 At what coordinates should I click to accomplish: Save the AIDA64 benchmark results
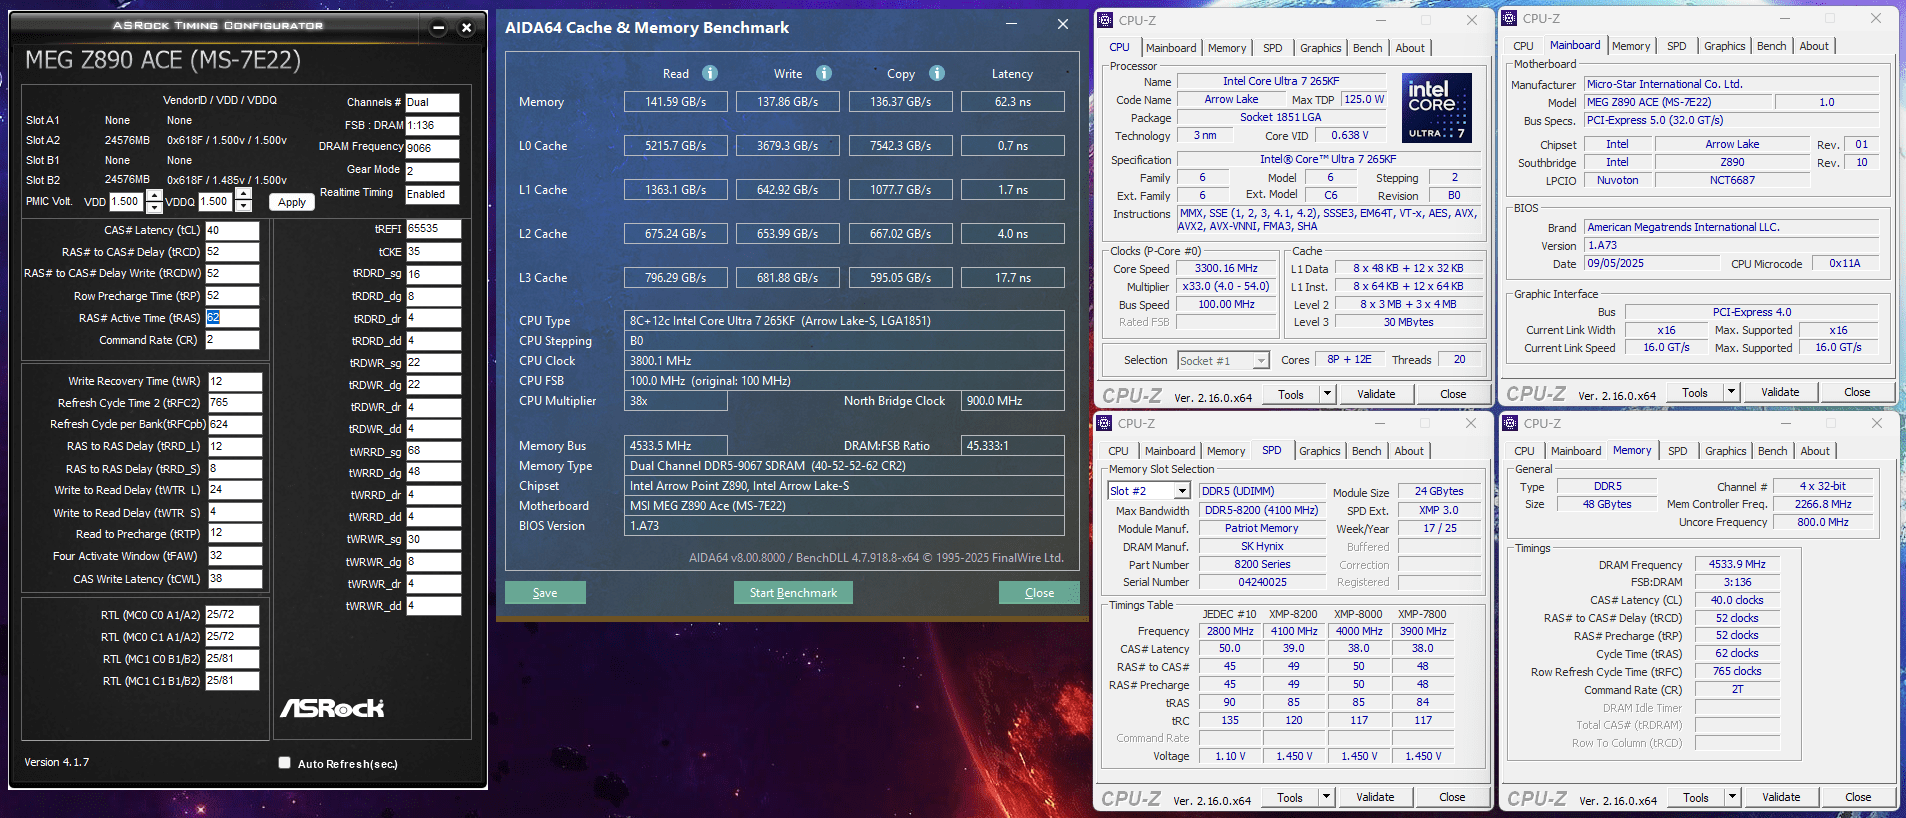pos(545,593)
